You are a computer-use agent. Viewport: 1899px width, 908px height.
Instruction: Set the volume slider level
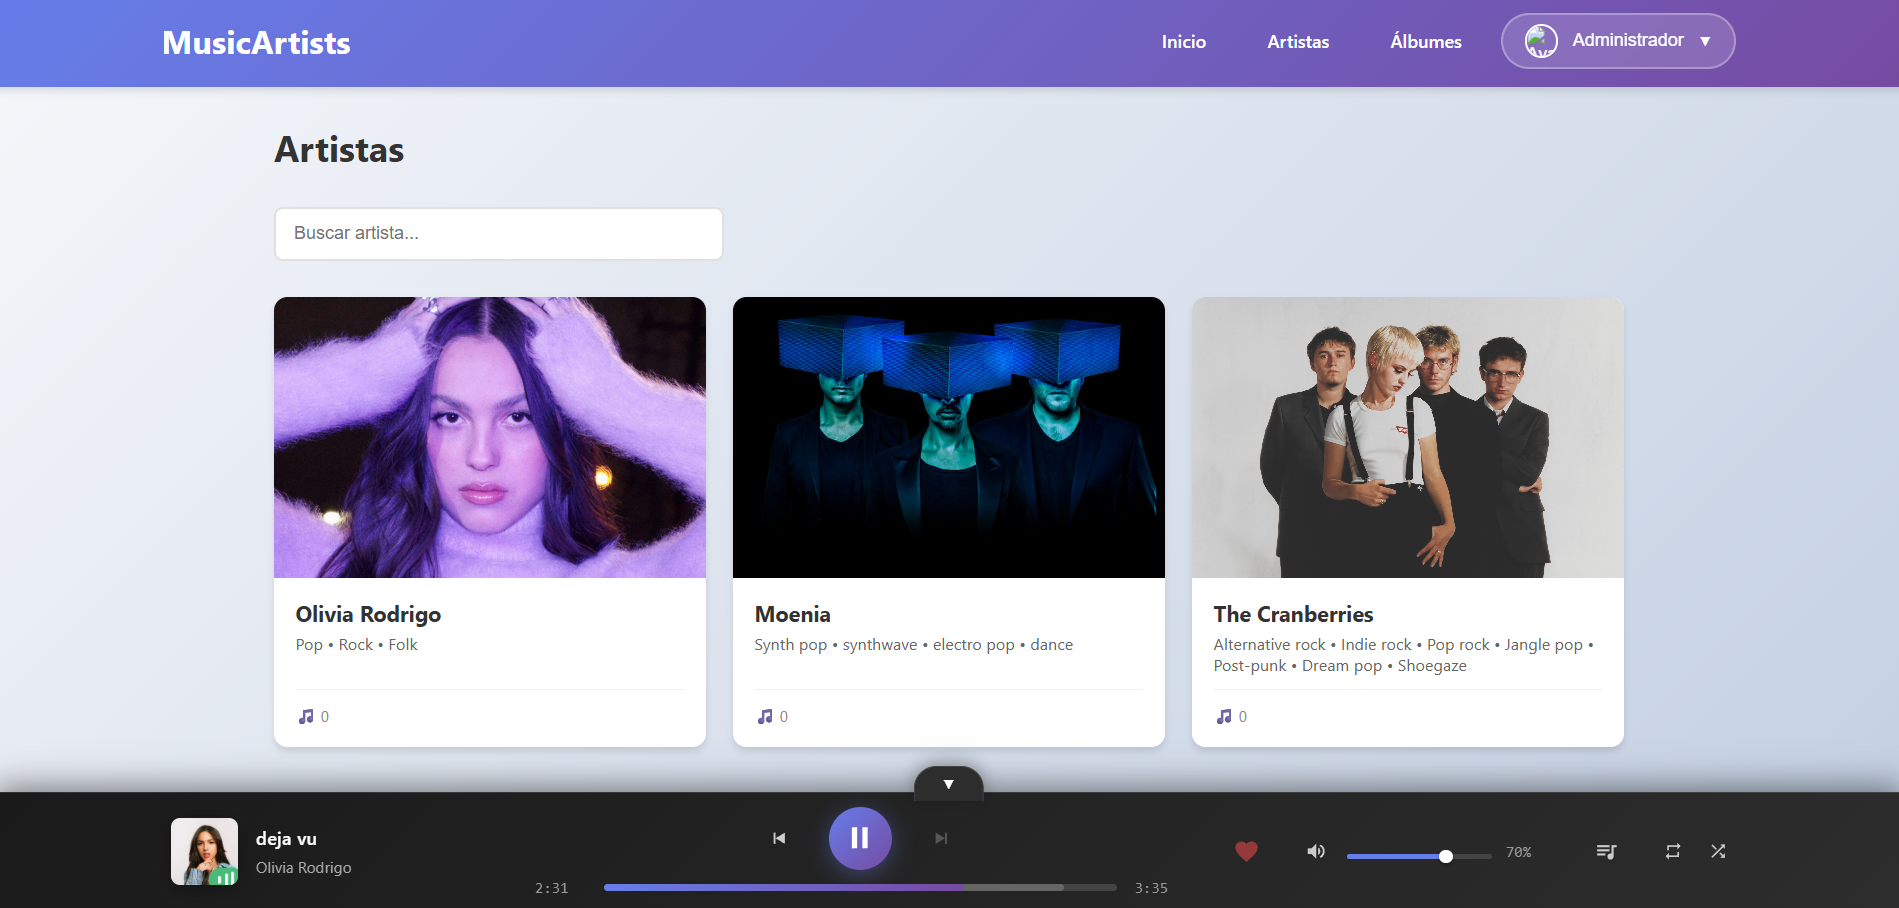(x=1419, y=856)
